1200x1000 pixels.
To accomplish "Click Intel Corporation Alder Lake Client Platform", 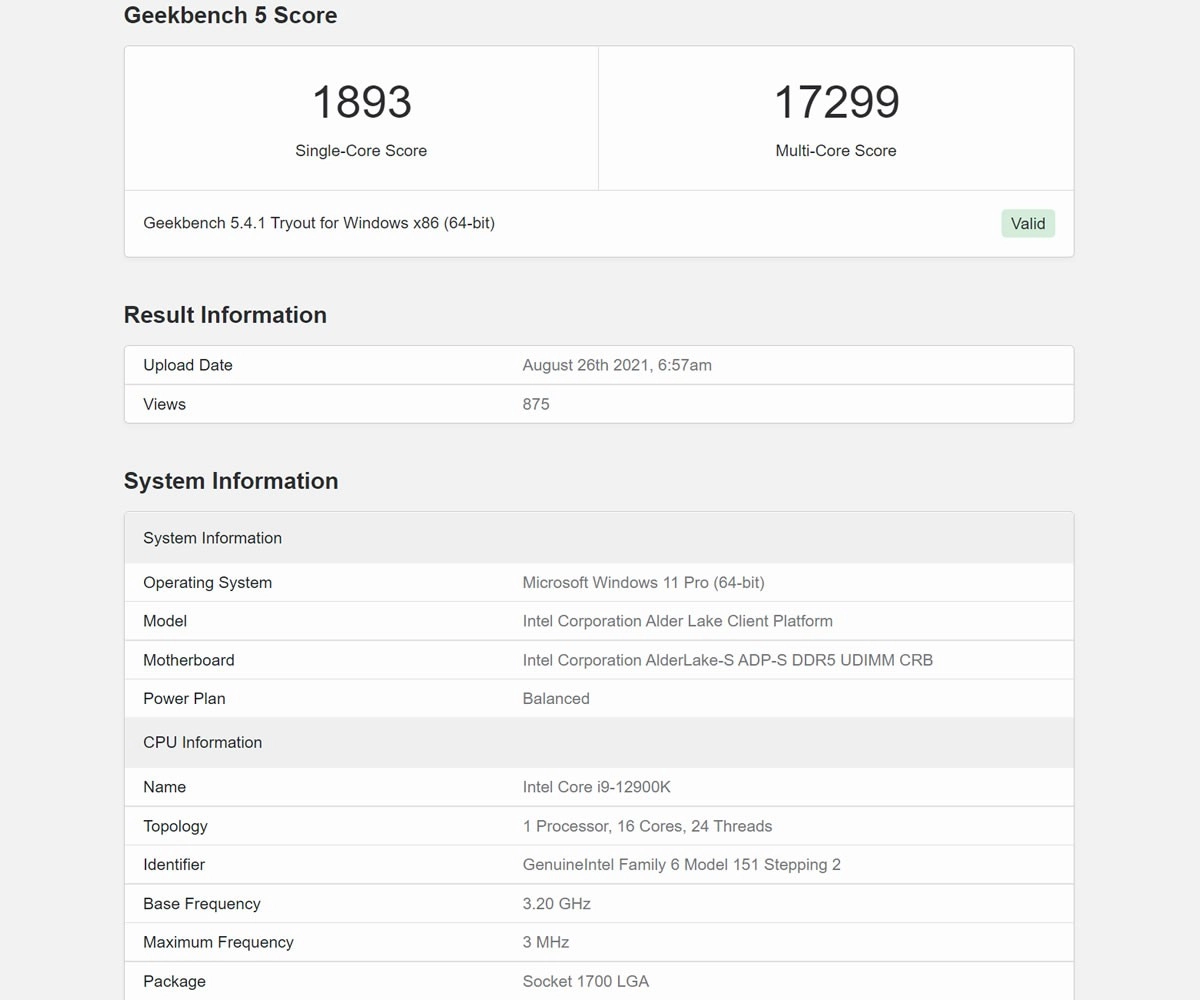I will [677, 621].
